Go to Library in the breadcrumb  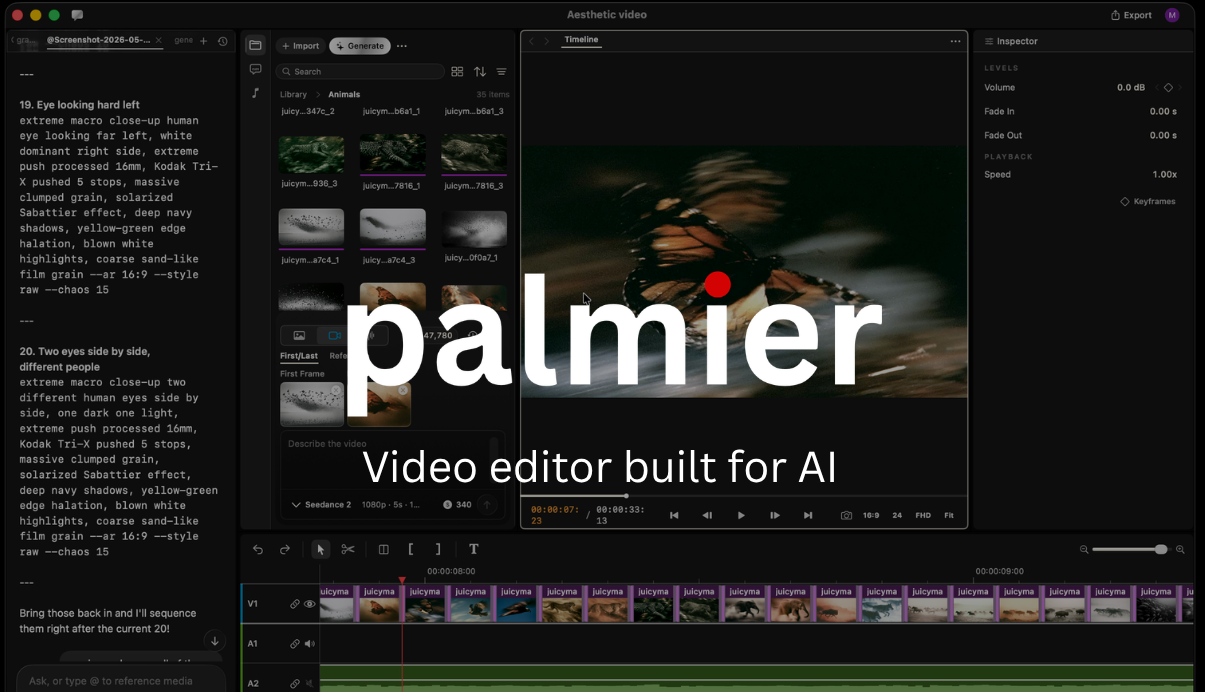pyautogui.click(x=293, y=95)
